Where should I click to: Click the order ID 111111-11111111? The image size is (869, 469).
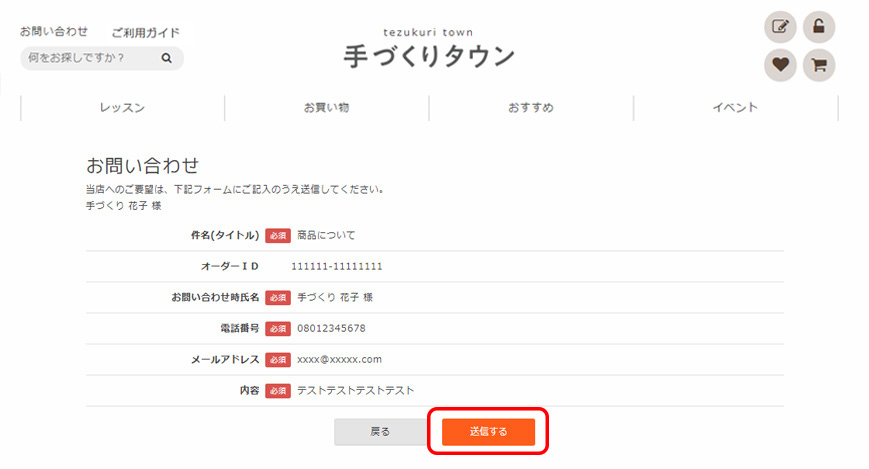click(337, 267)
